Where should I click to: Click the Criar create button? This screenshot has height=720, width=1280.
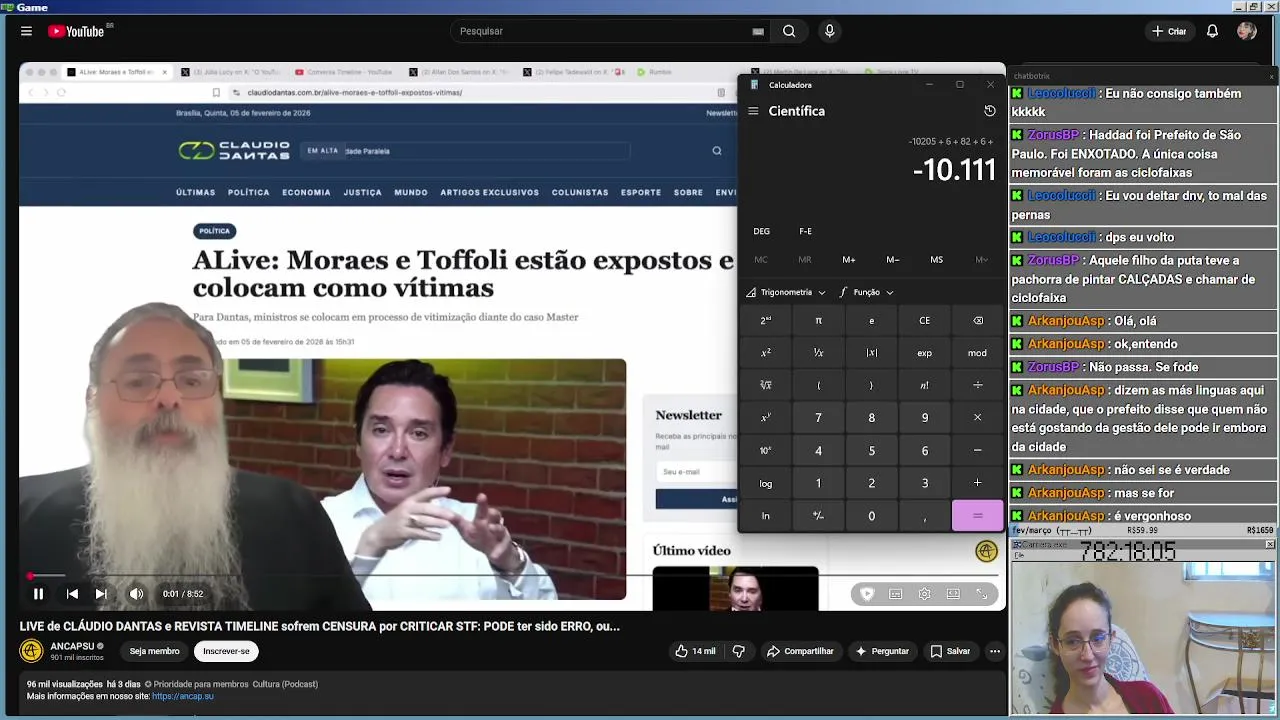[1168, 31]
